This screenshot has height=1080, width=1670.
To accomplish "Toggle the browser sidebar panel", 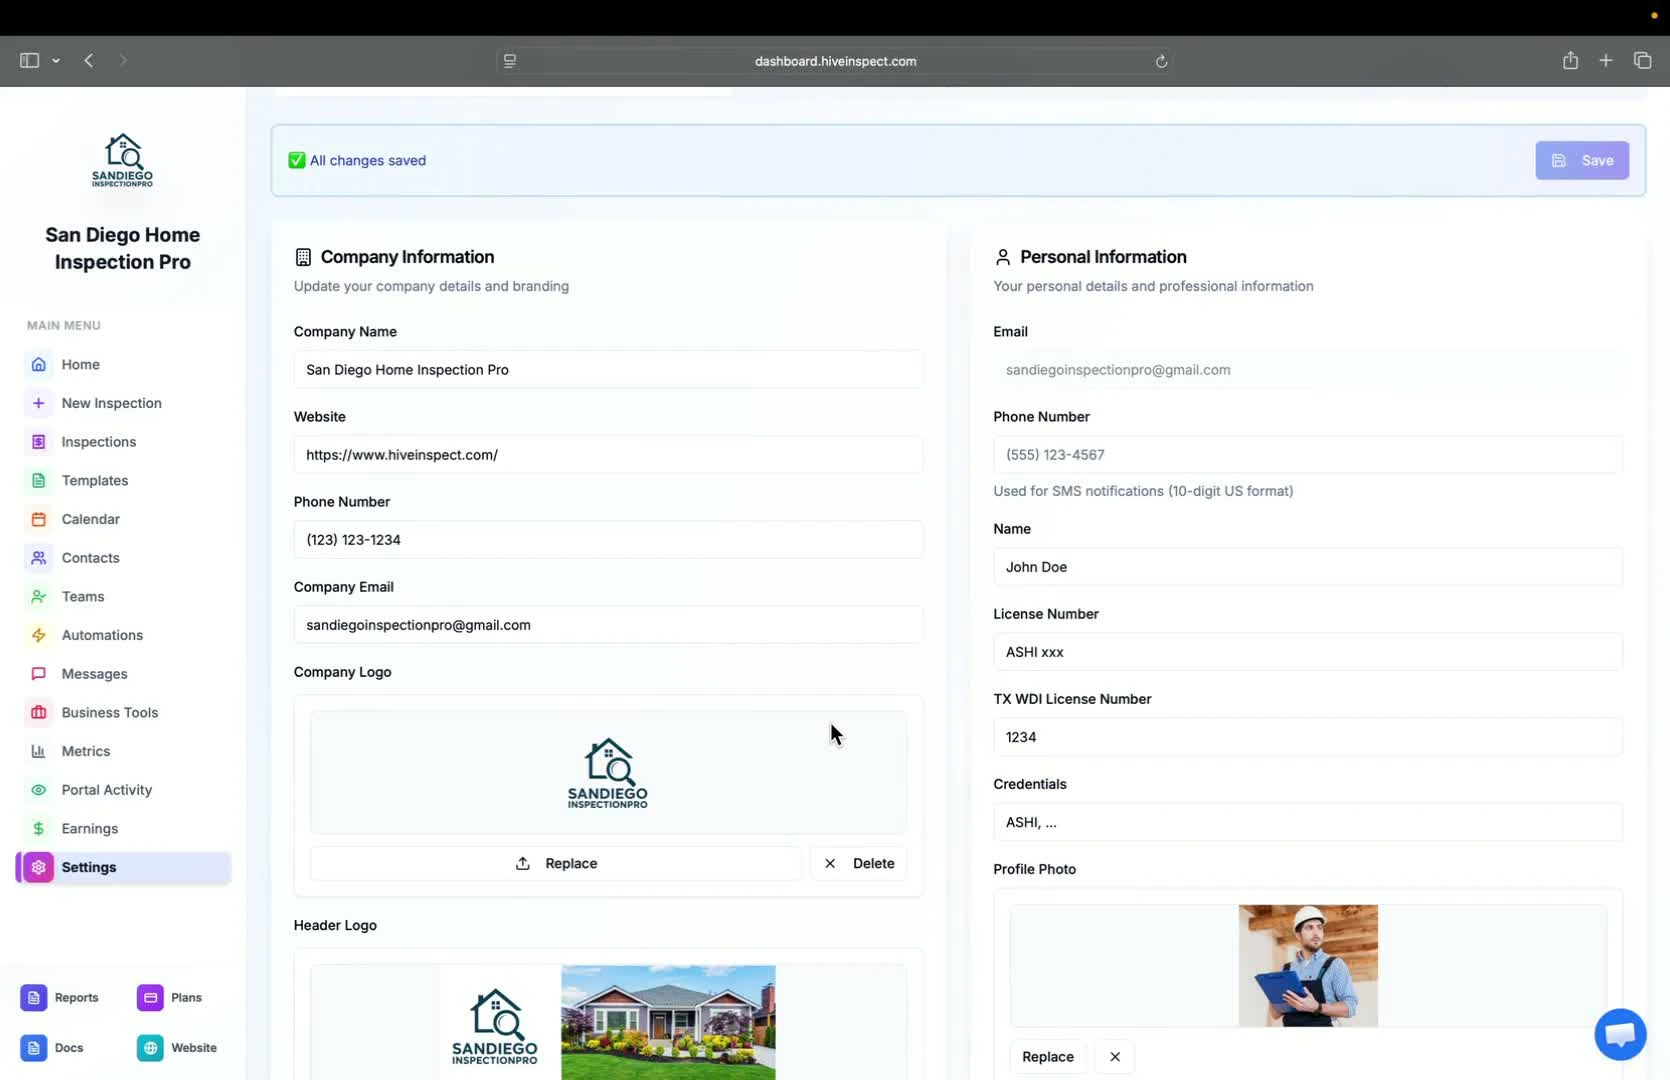I will (29, 61).
